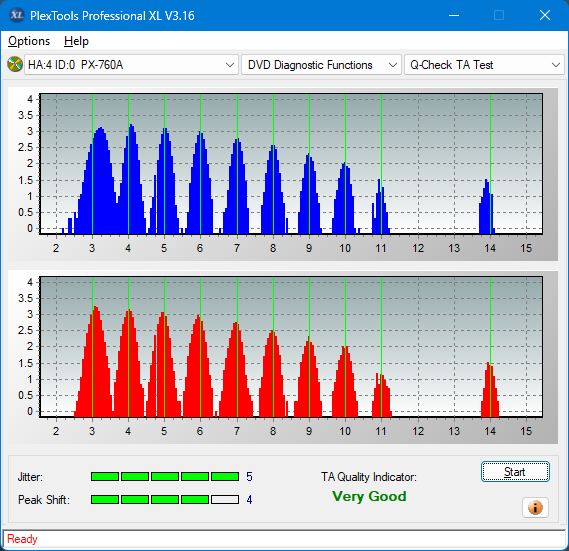Image resolution: width=569 pixels, height=551 pixels.
Task: Click the Peak Shift level bar
Action: 165,499
